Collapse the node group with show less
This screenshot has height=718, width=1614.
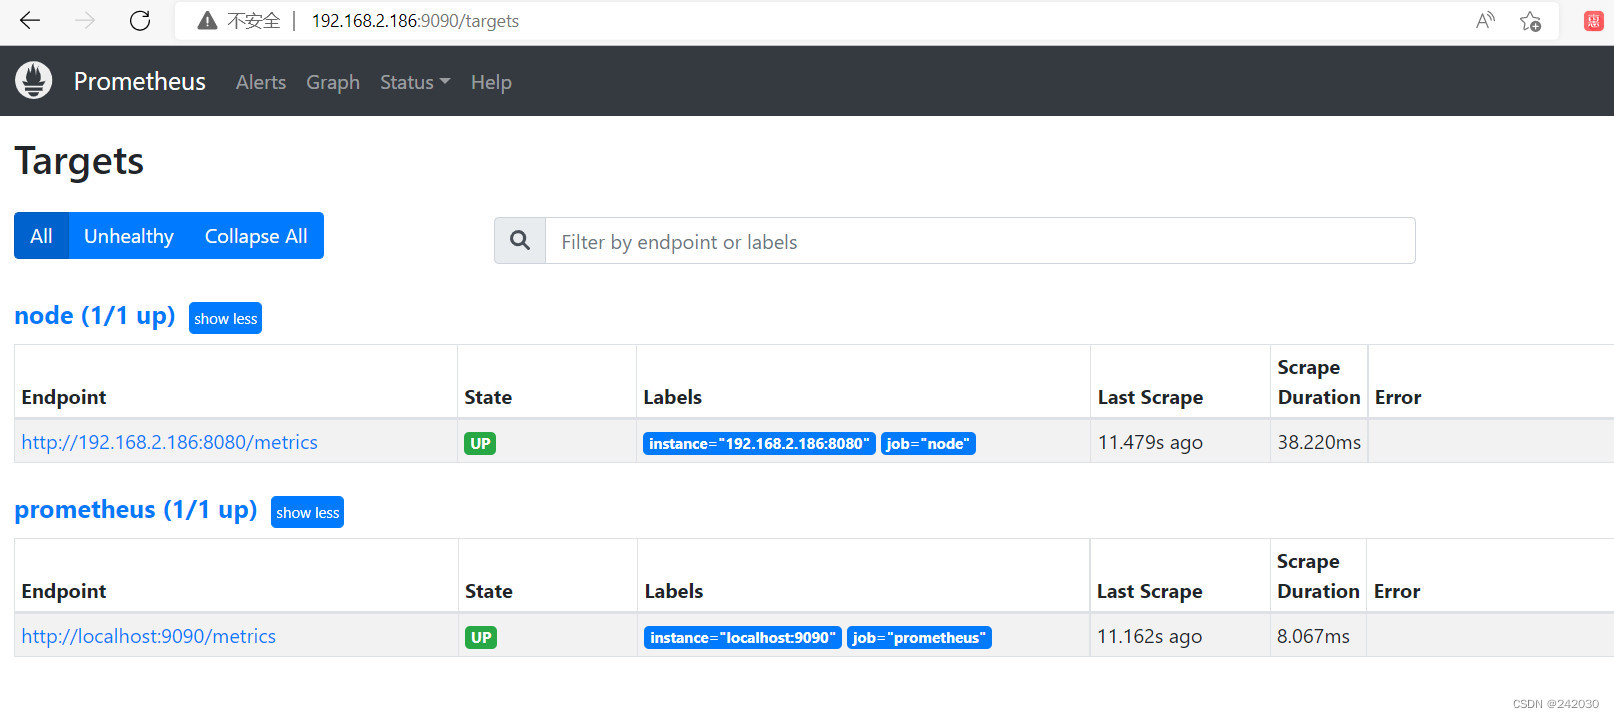(x=226, y=318)
